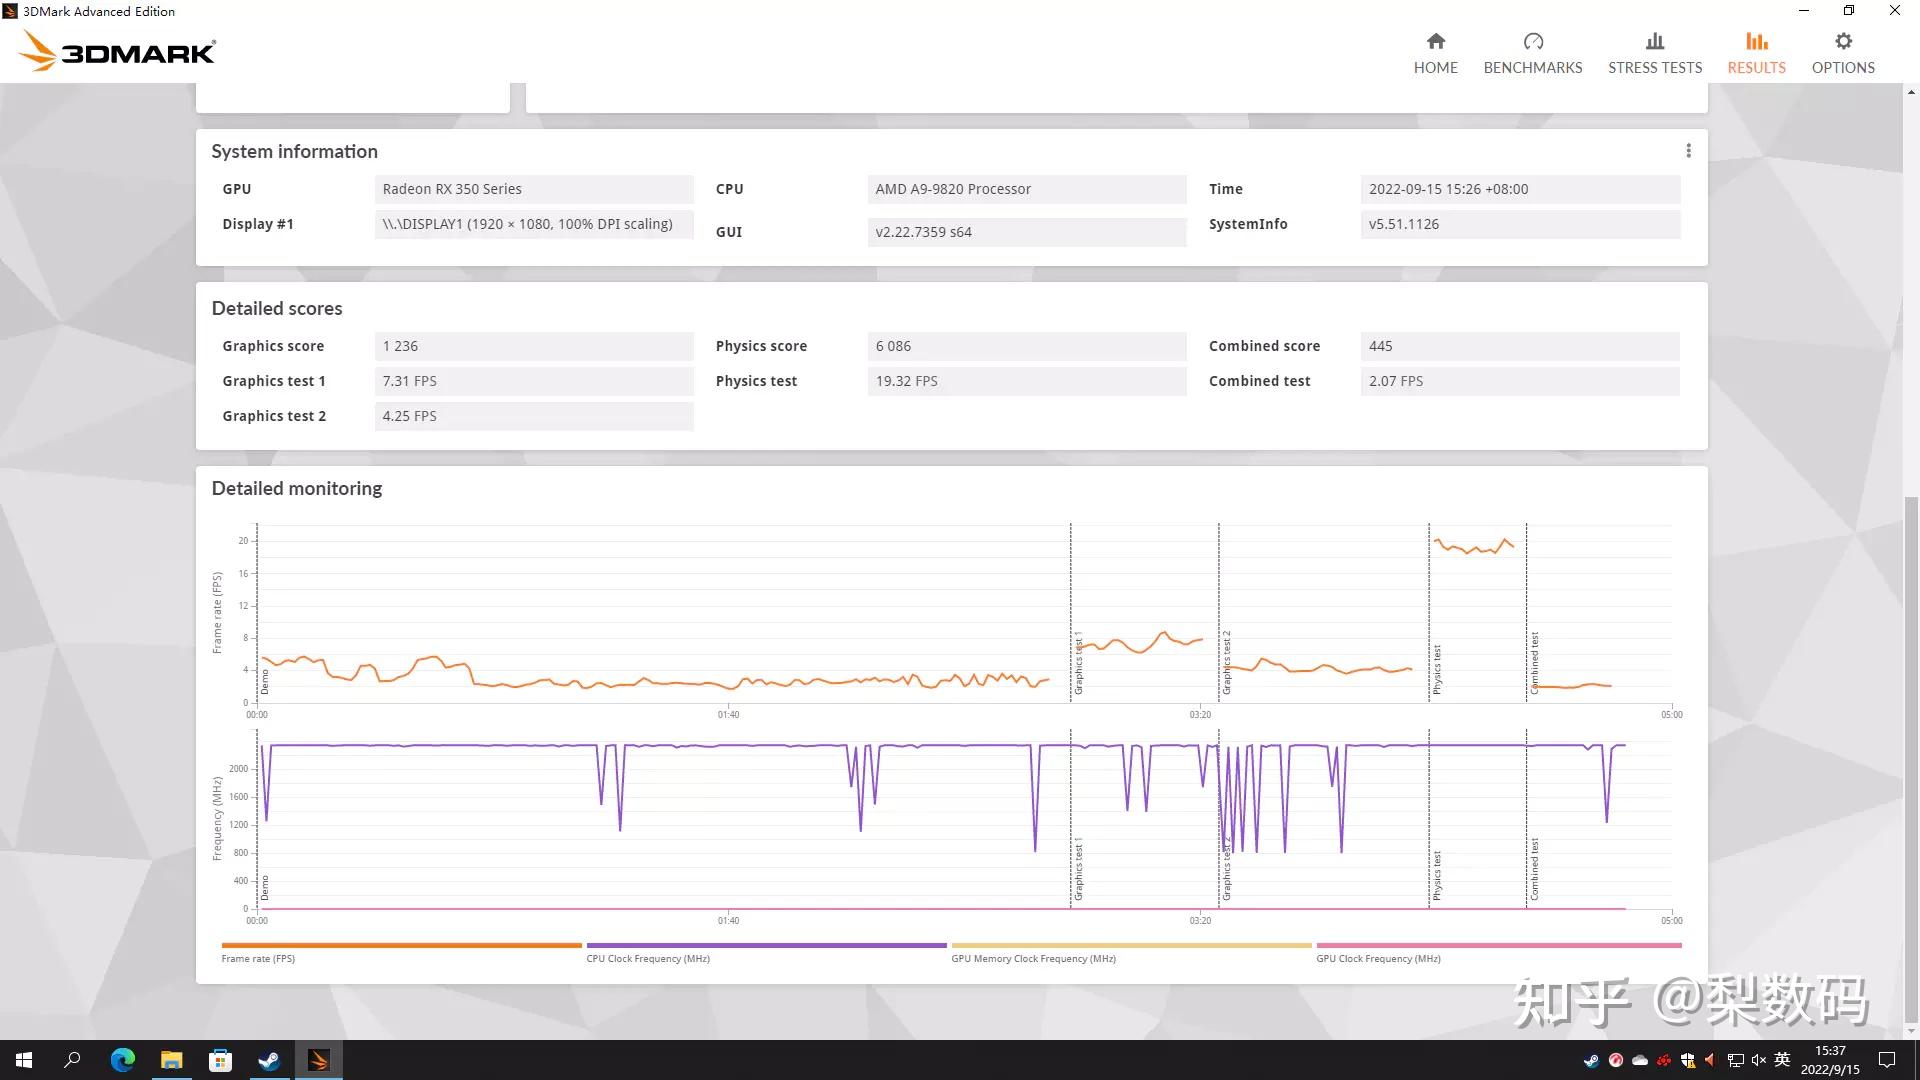The width and height of the screenshot is (1920, 1080).
Task: Click the 3DMark logo
Action: tap(115, 50)
